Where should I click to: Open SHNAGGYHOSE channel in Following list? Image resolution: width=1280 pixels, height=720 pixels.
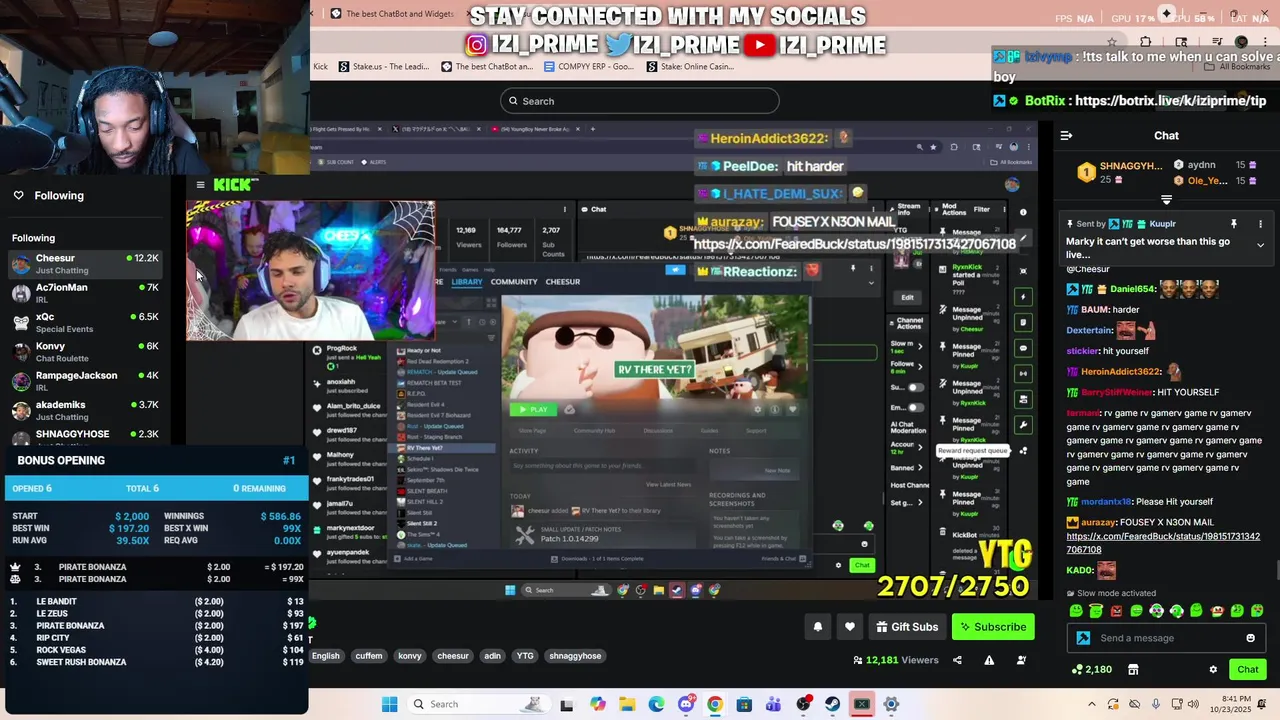85,435
